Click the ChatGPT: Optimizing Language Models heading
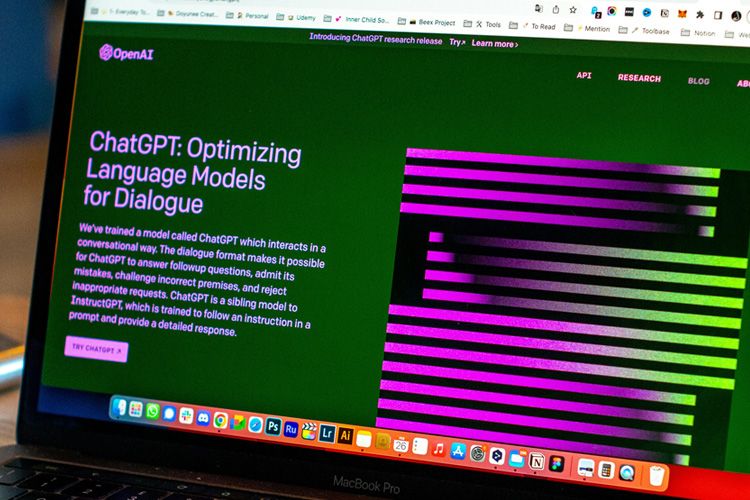Image resolution: width=750 pixels, height=500 pixels. (x=193, y=172)
